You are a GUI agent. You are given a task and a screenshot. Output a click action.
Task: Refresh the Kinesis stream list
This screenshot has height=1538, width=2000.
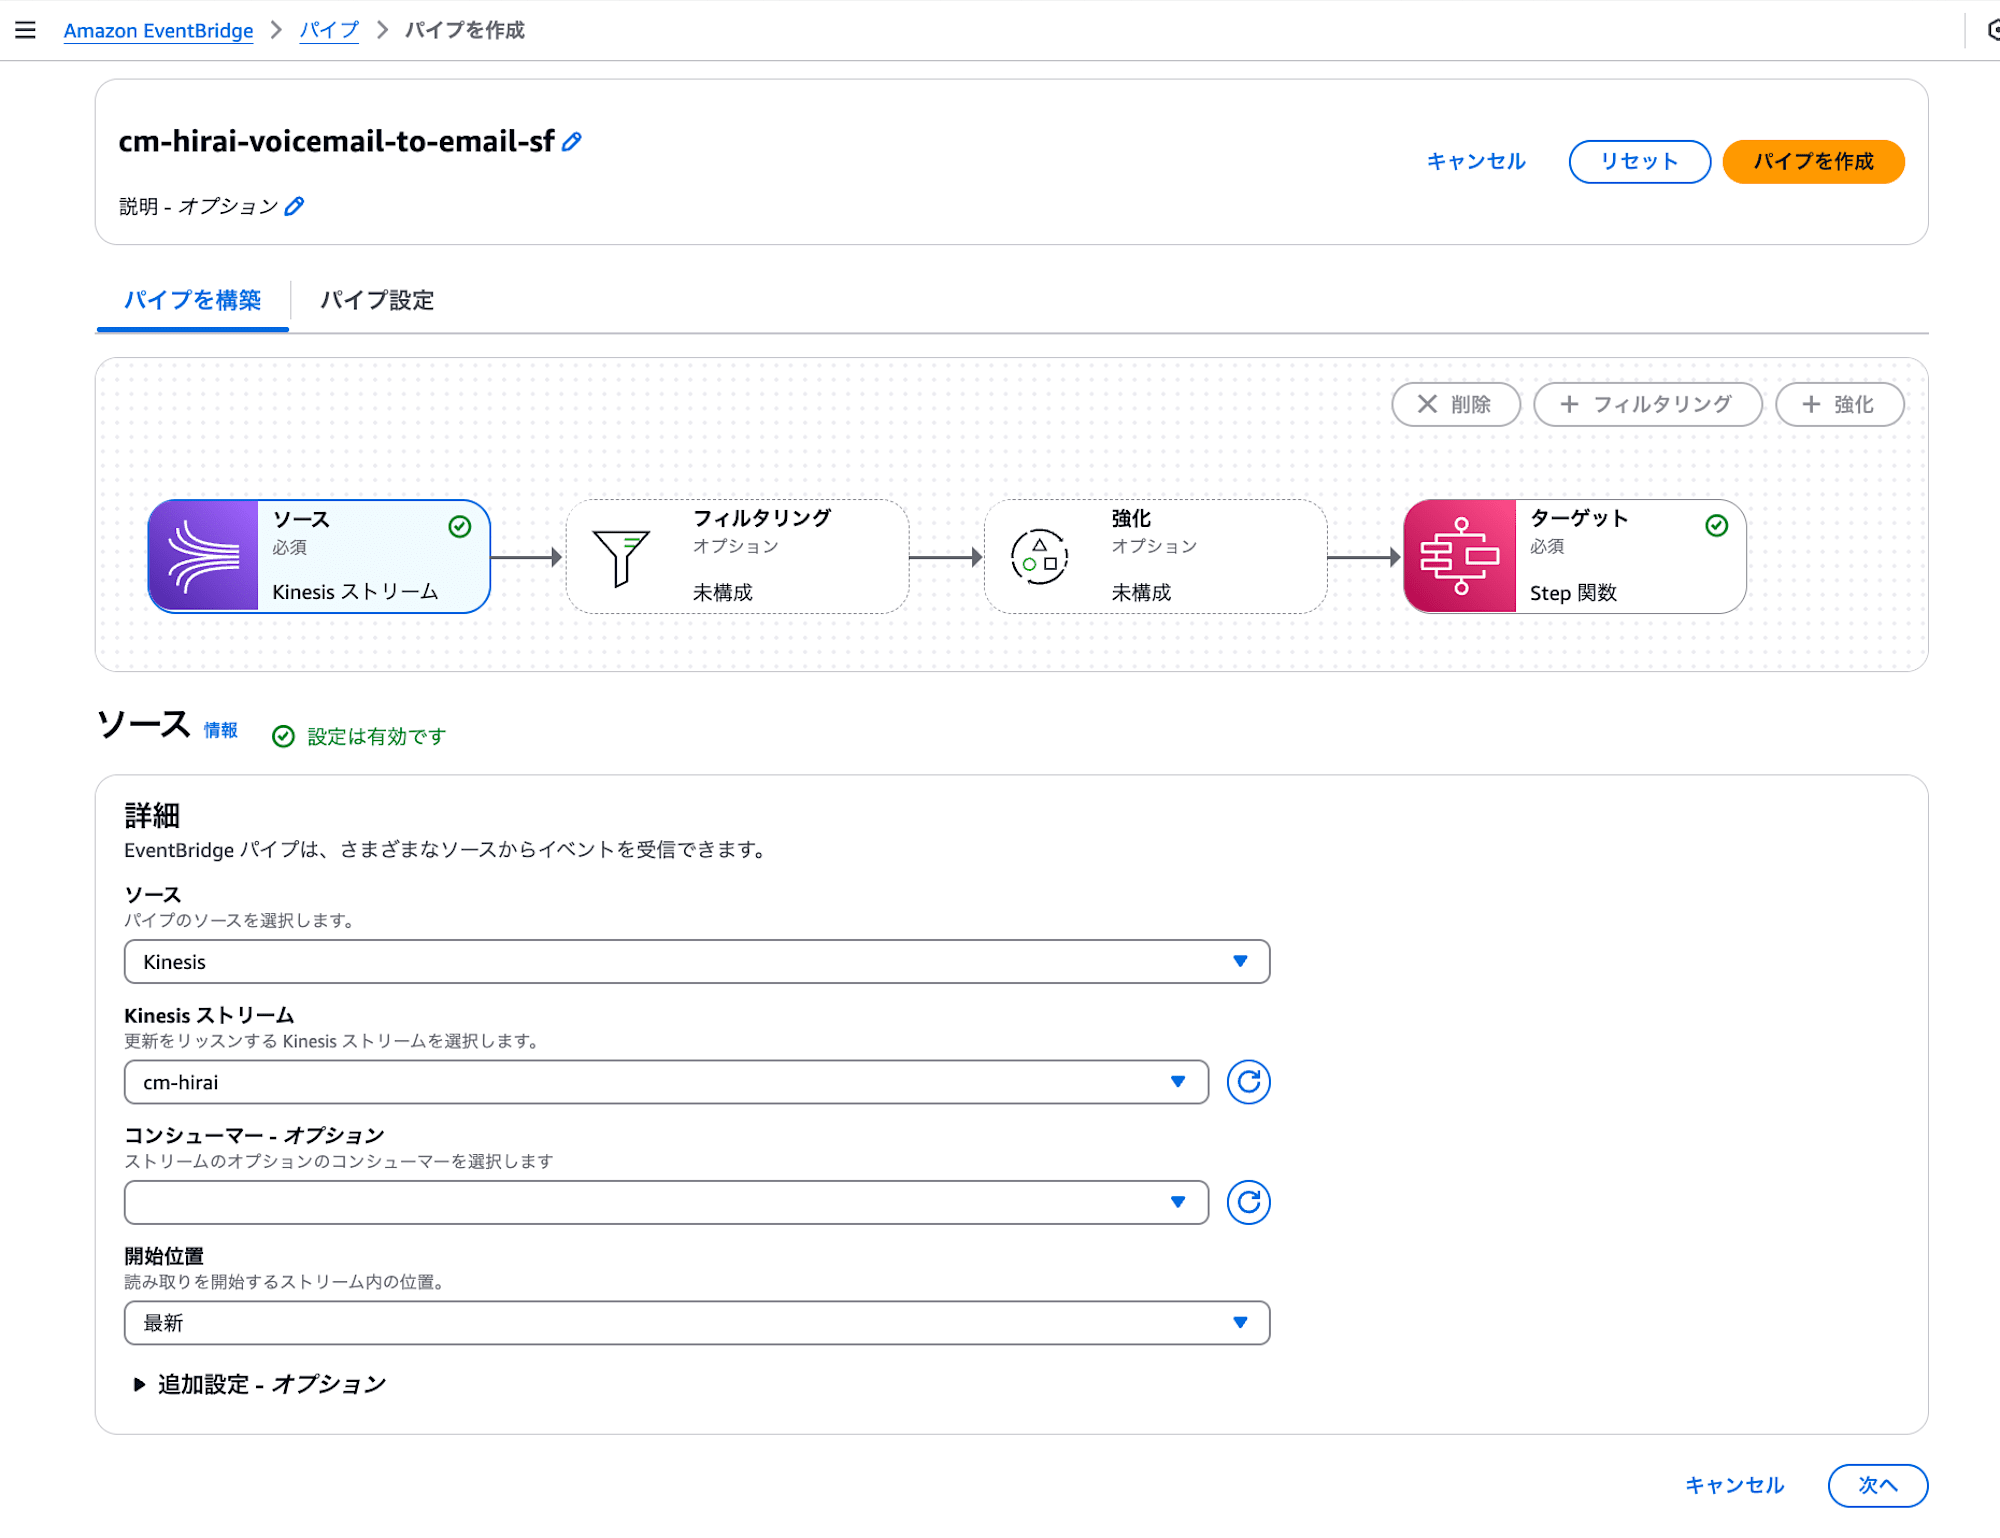tap(1248, 1082)
